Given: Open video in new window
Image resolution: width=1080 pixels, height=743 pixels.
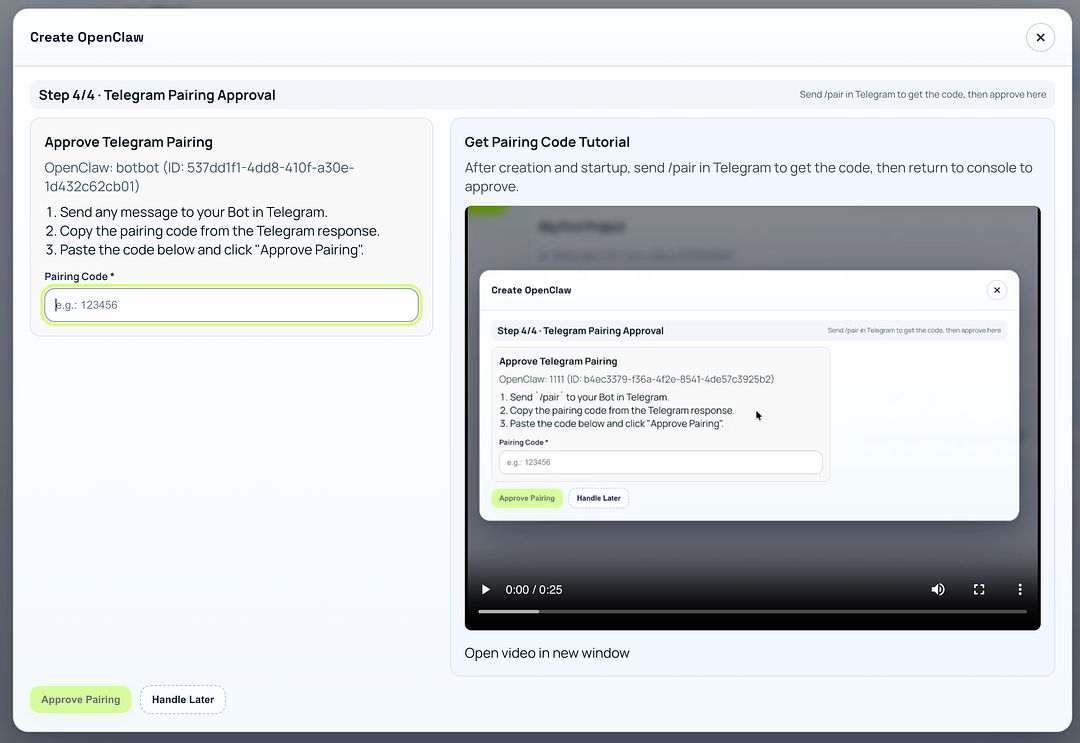Looking at the screenshot, I should (547, 652).
